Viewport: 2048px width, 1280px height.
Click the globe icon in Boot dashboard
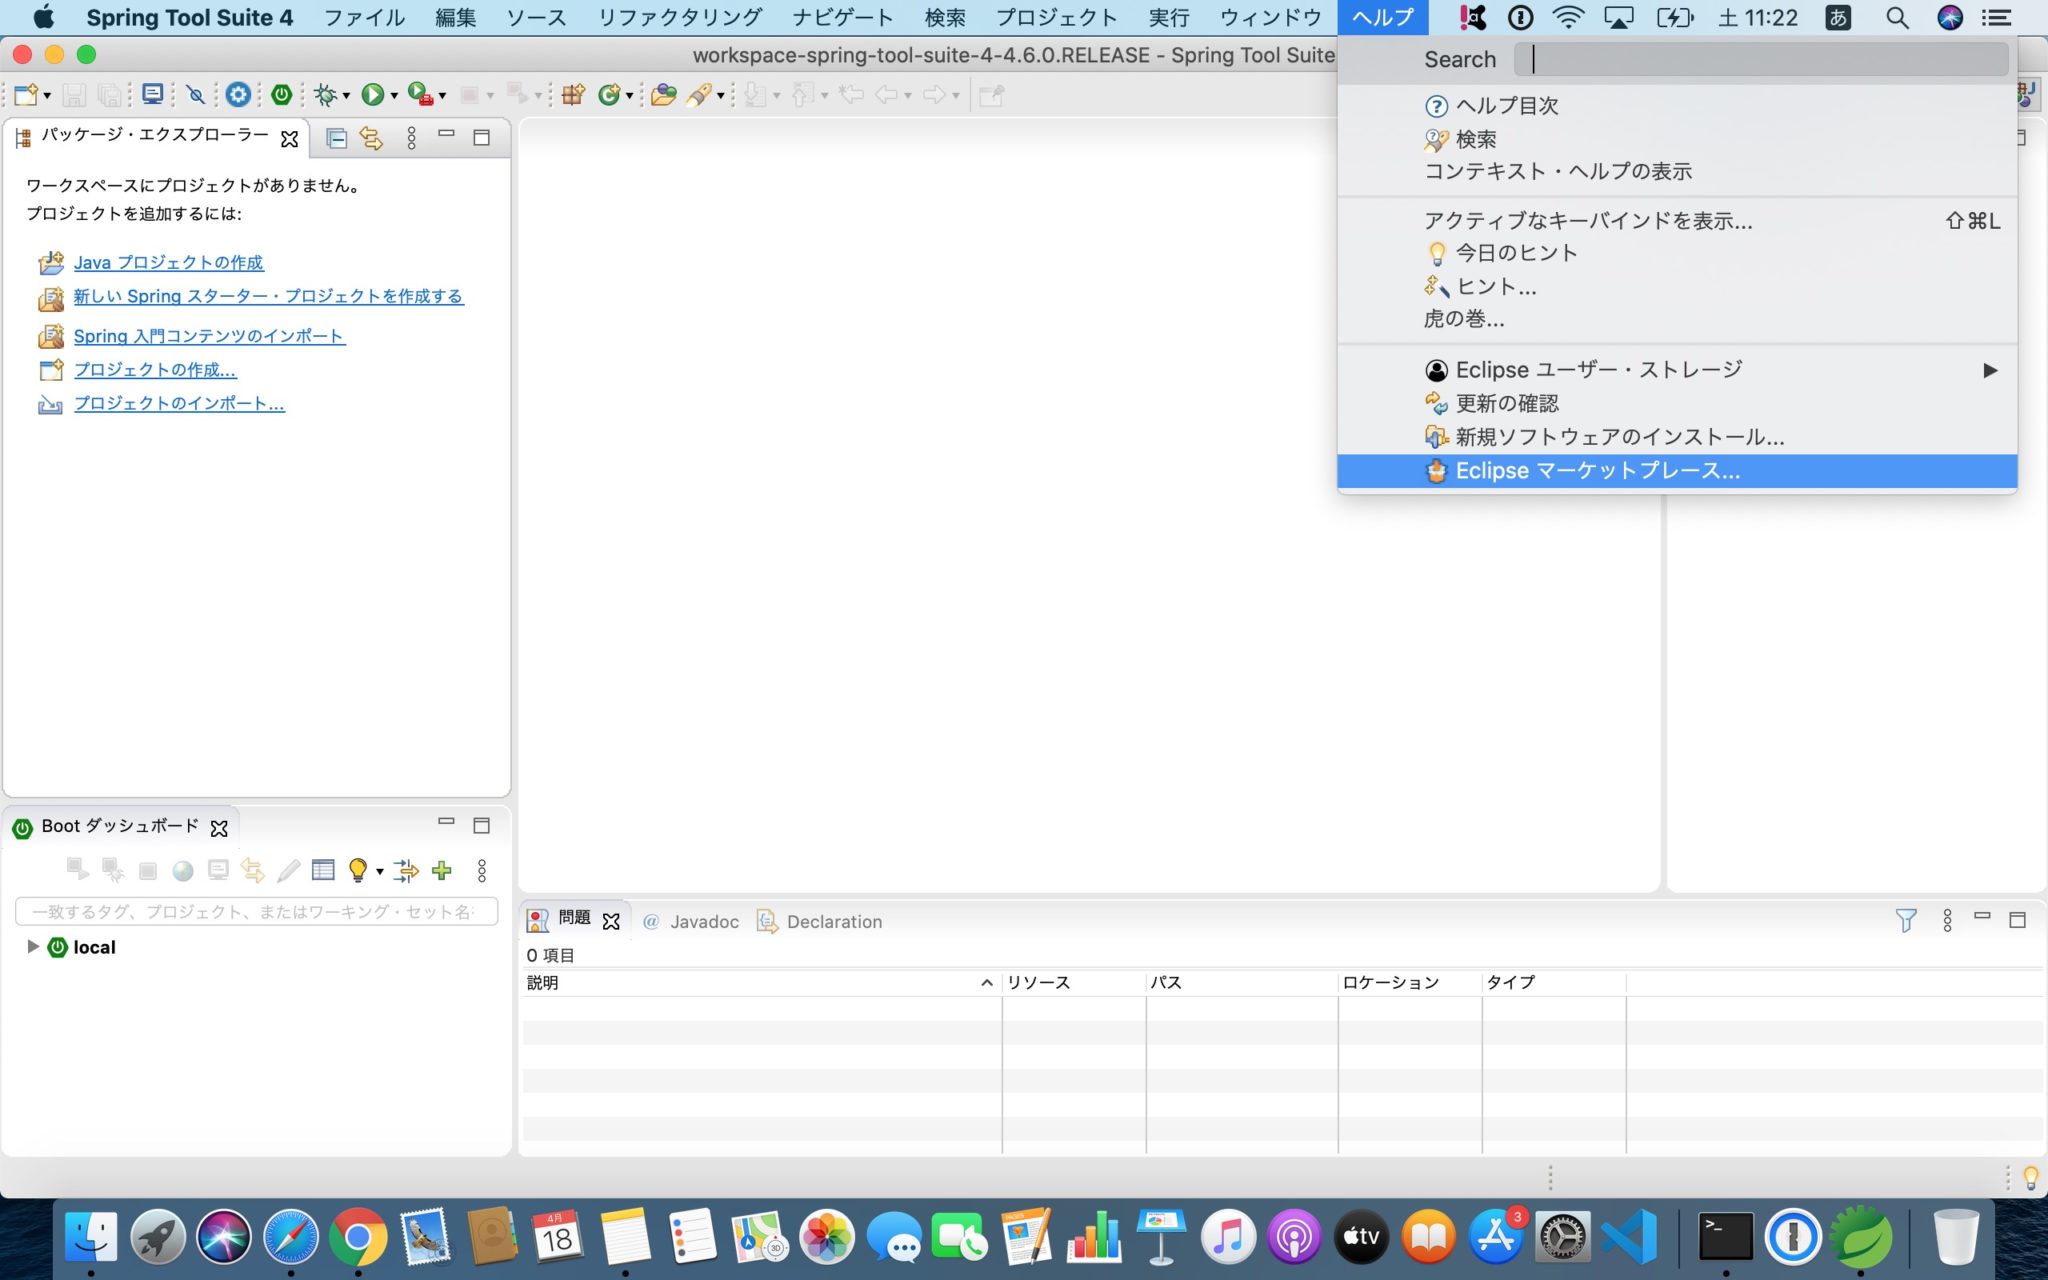click(x=183, y=870)
